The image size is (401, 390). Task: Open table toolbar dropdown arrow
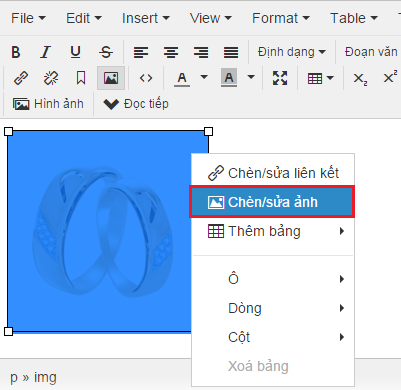tap(330, 78)
